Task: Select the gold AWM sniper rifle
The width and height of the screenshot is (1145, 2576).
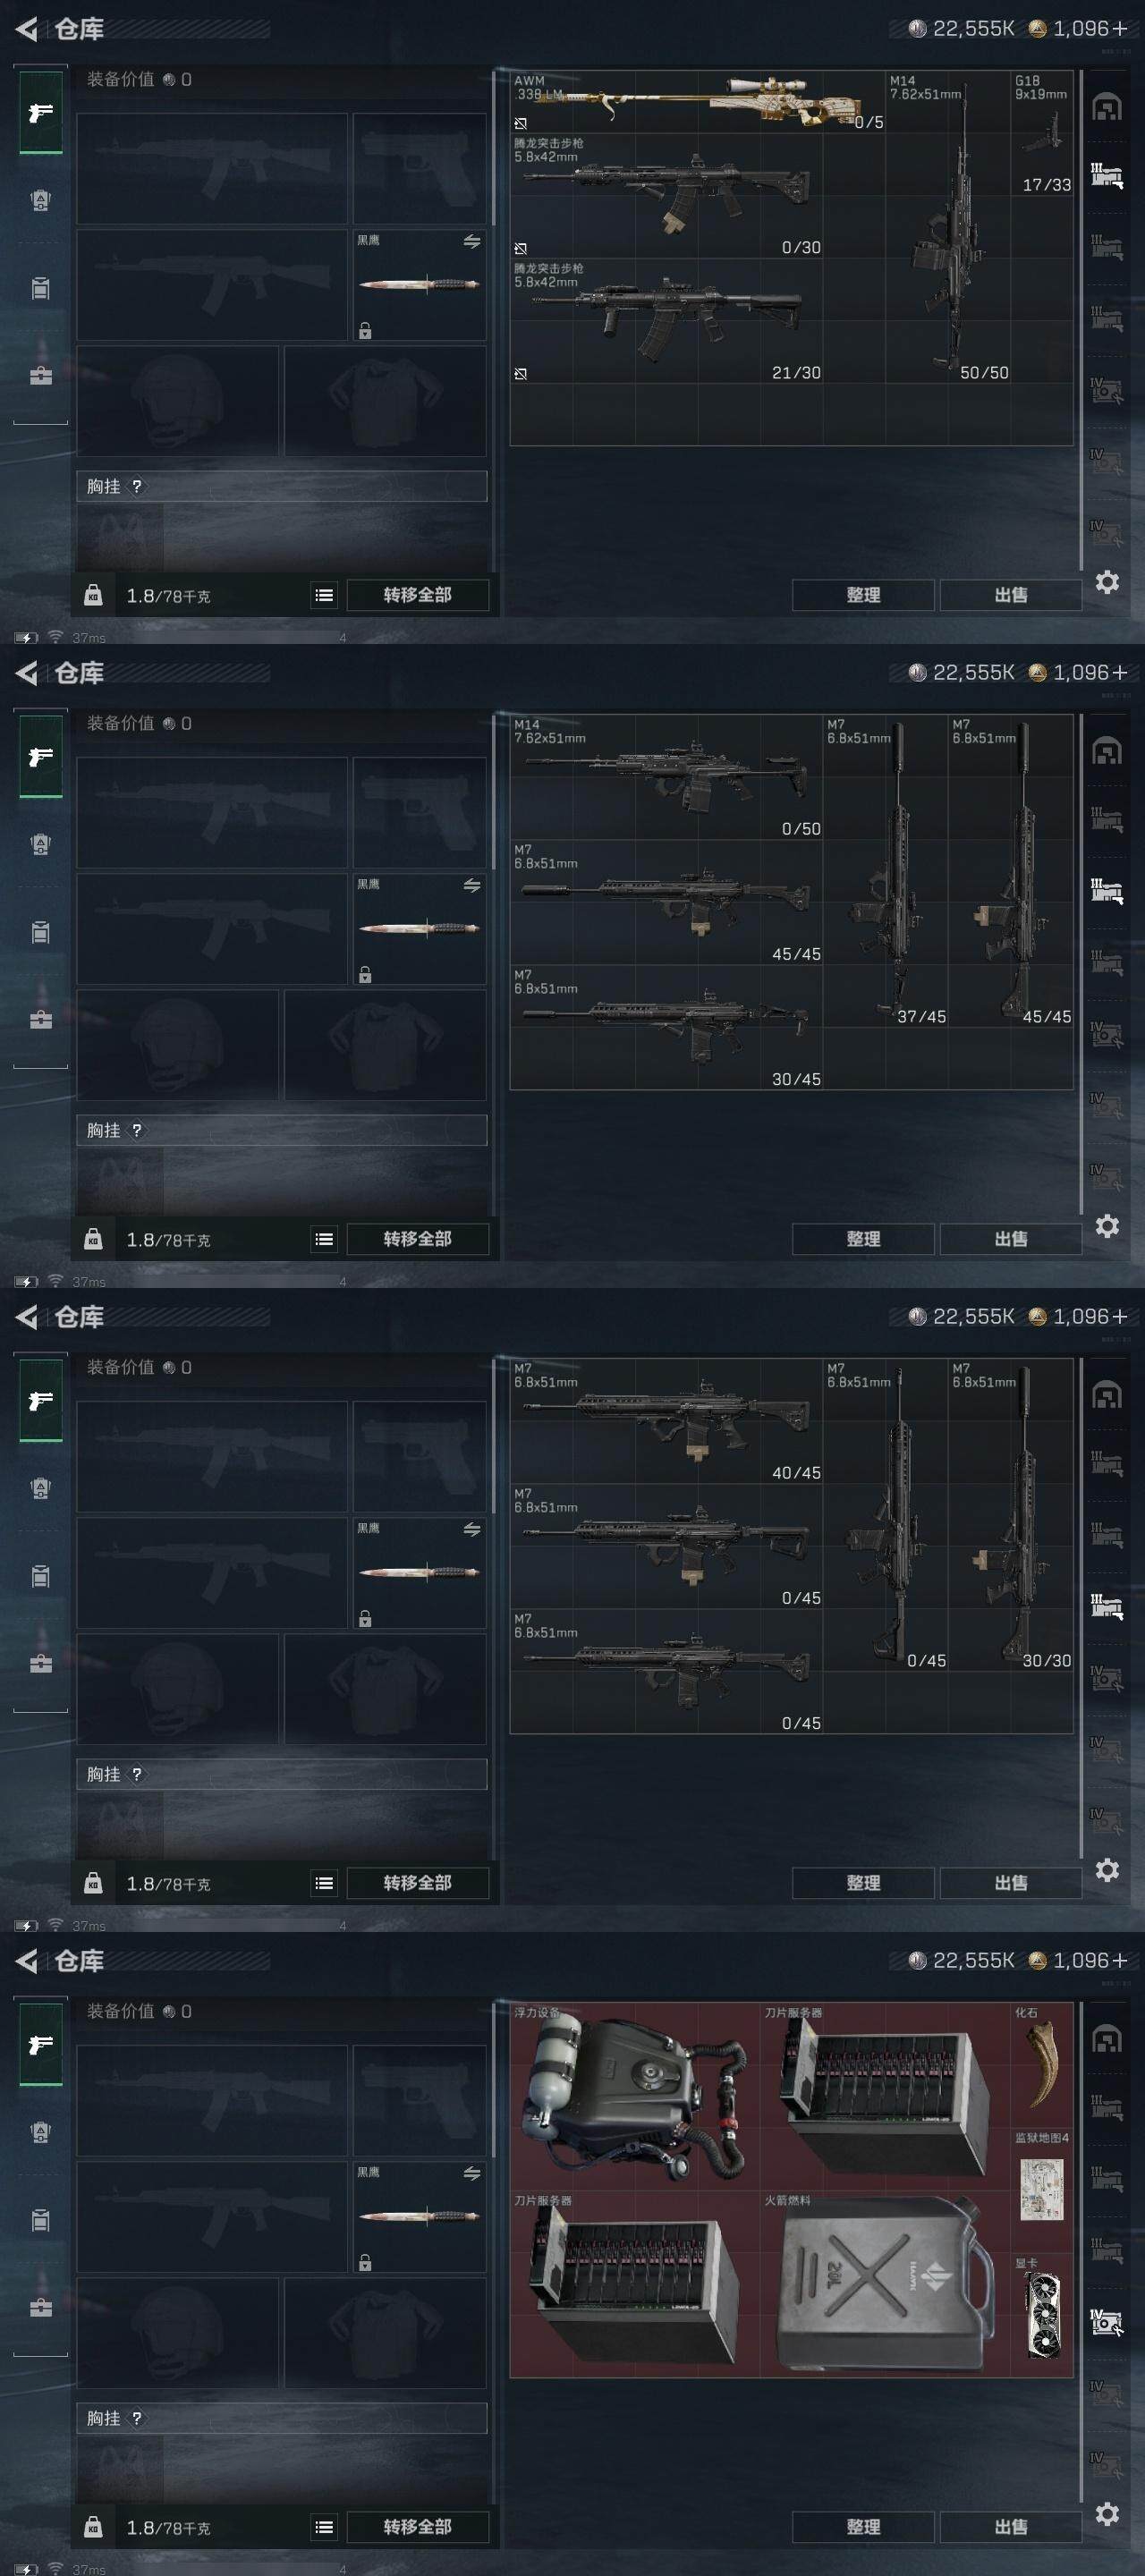Action: [x=697, y=101]
